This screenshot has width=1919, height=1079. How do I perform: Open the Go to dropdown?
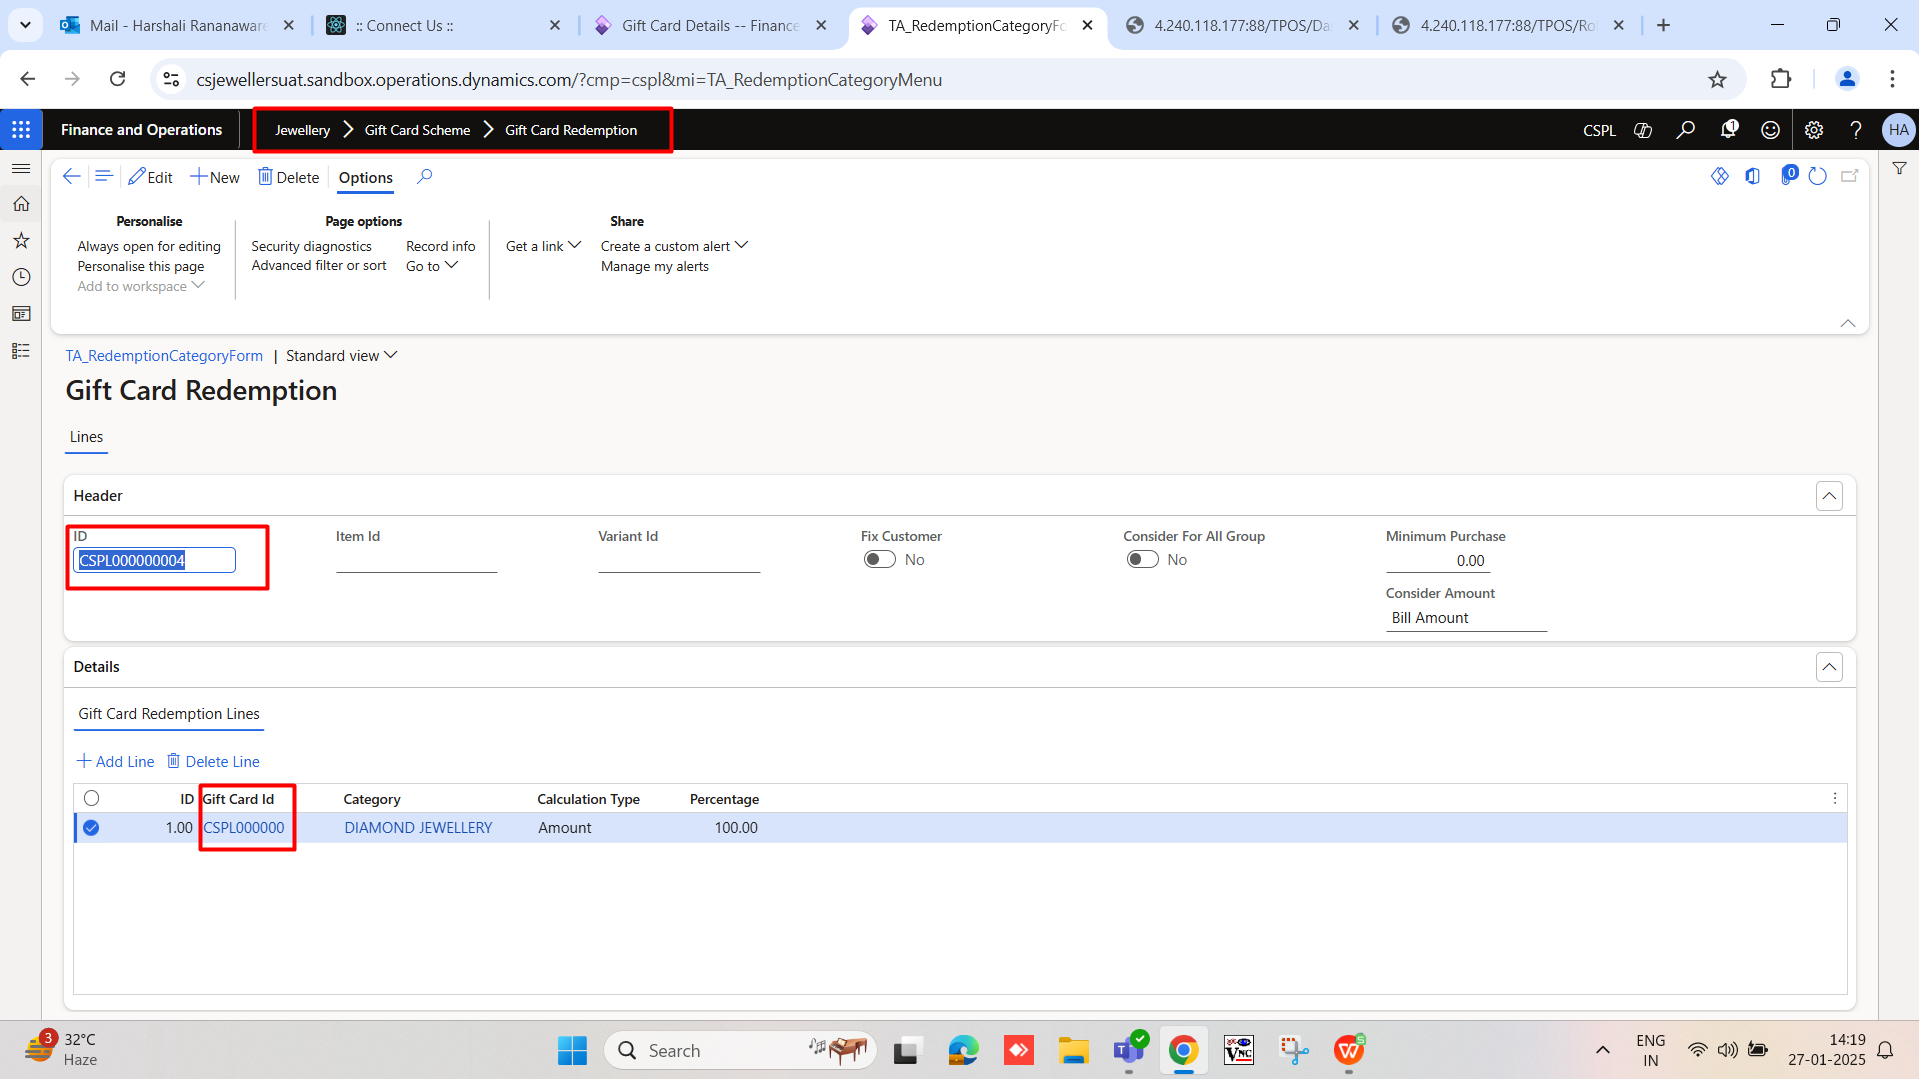[432, 266]
